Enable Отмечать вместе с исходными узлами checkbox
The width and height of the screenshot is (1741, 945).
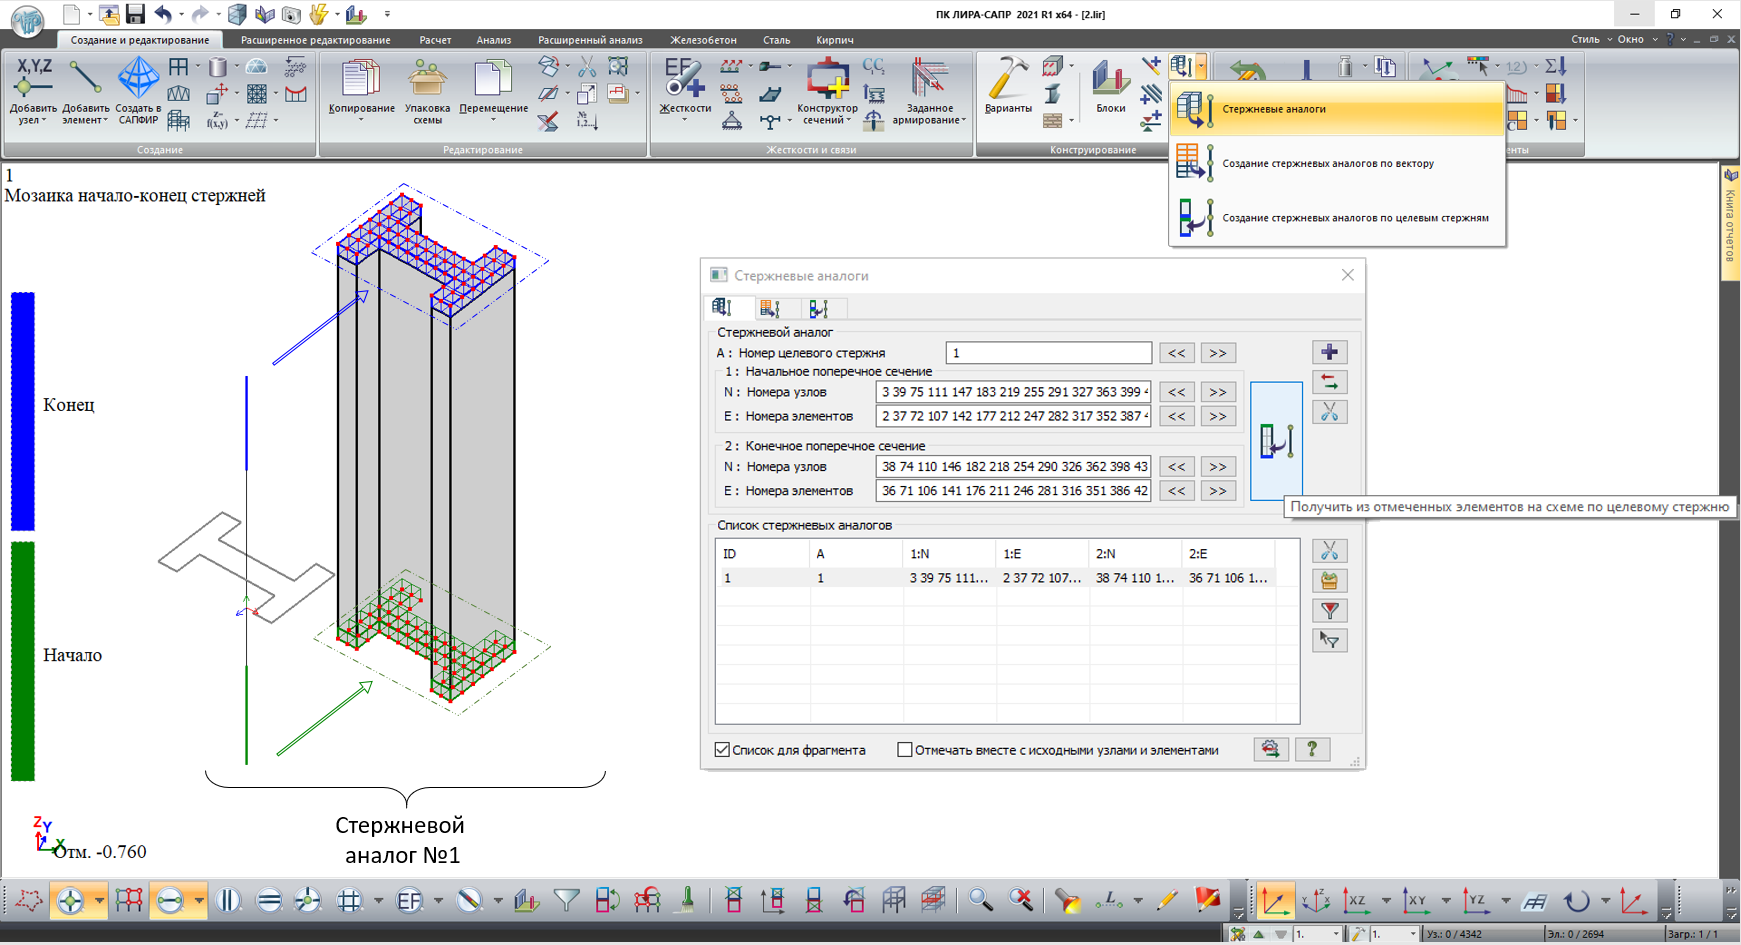[905, 750]
